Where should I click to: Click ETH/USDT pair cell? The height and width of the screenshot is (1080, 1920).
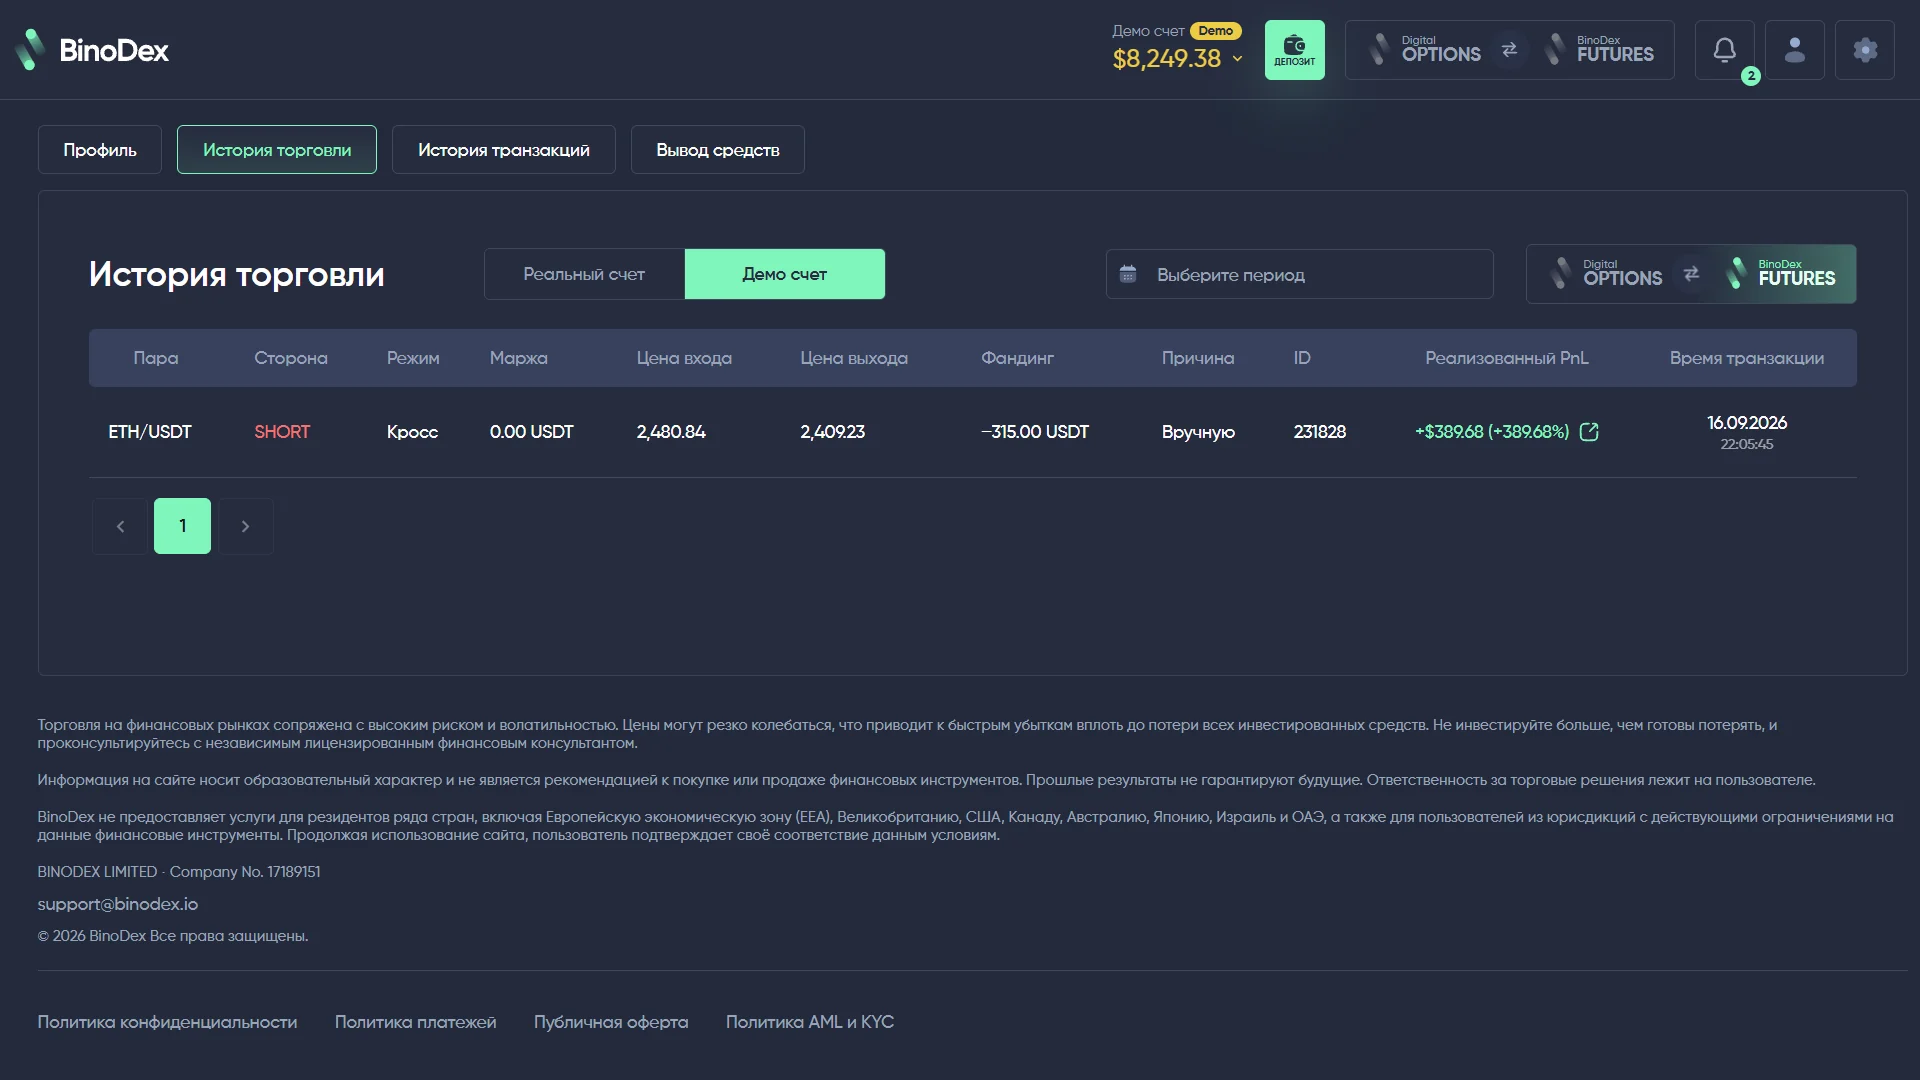point(150,432)
